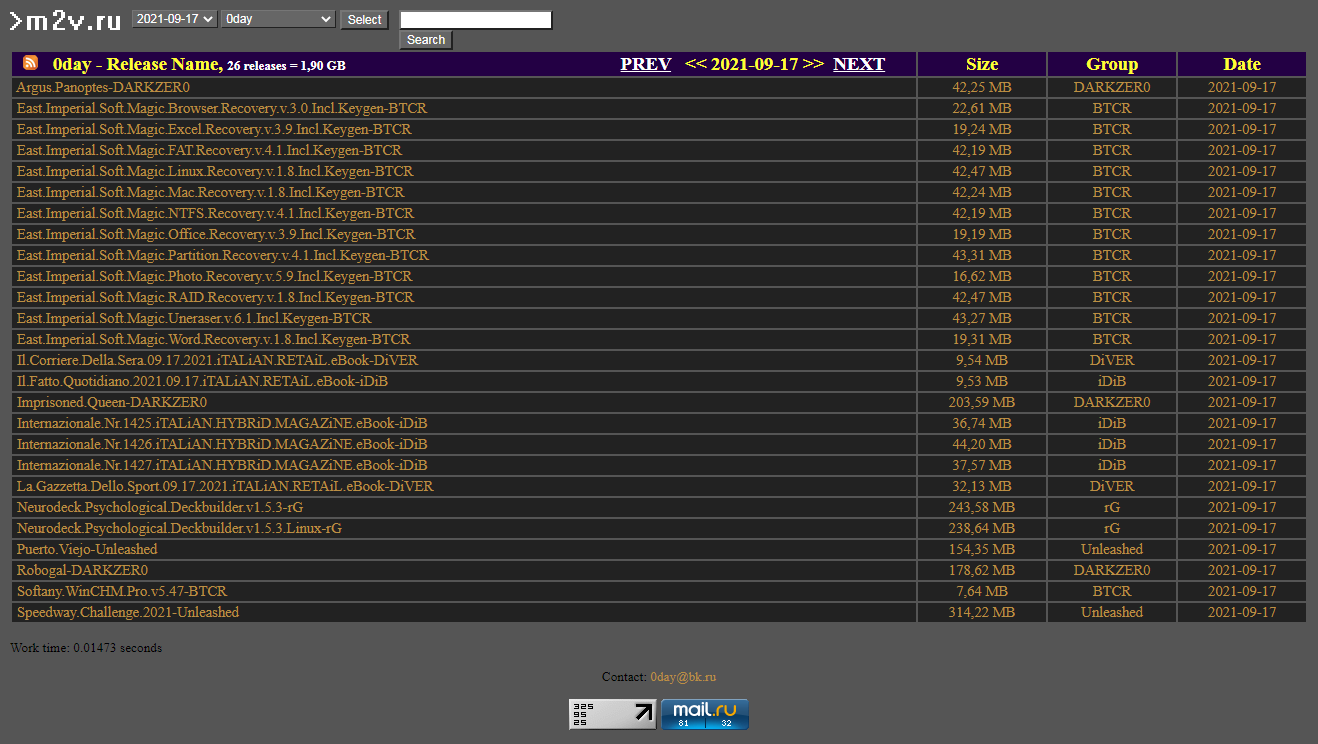Open the Magic.RAID.Recovery.v.1.8 release

tap(215, 297)
